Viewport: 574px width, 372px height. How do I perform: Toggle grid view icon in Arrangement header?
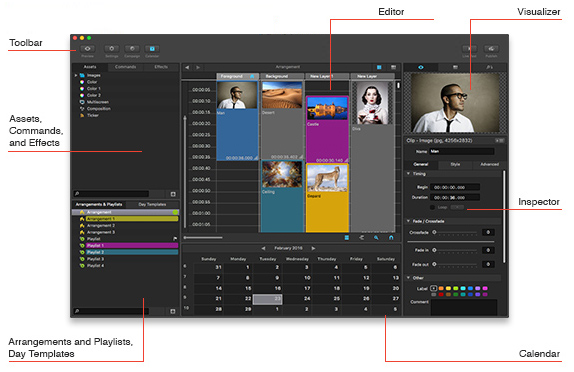tap(379, 67)
